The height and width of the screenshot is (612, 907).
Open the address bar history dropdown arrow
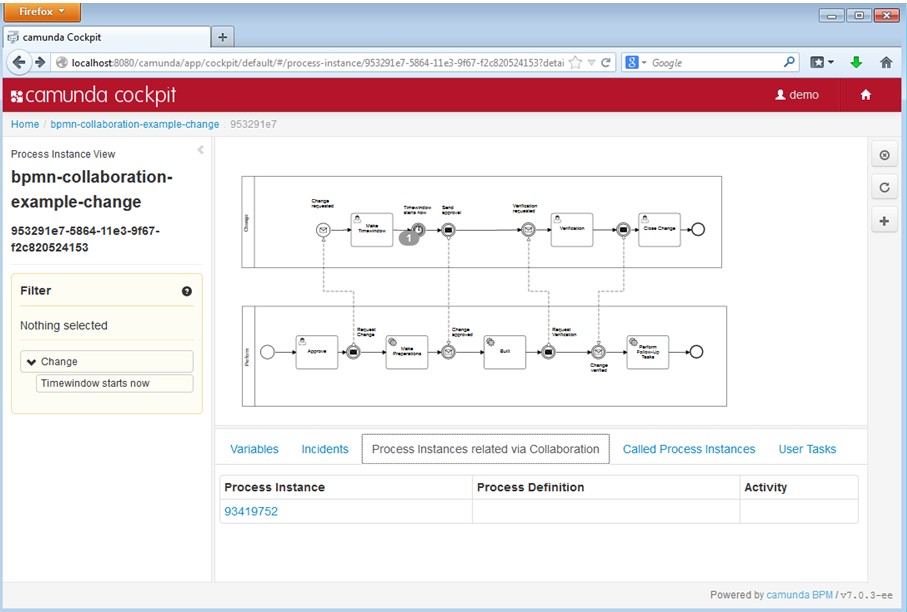click(x=591, y=62)
